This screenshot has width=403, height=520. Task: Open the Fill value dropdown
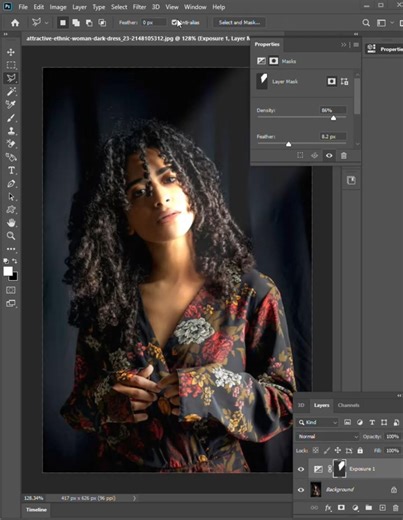392,450
